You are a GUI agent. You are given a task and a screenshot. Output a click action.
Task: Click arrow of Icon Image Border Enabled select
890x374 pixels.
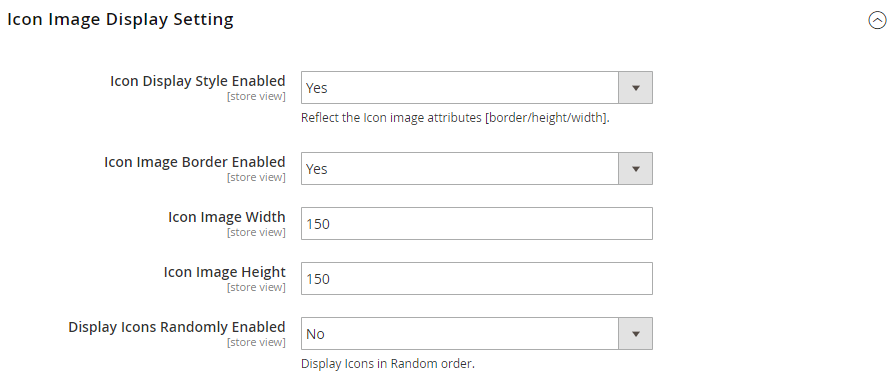click(x=636, y=169)
